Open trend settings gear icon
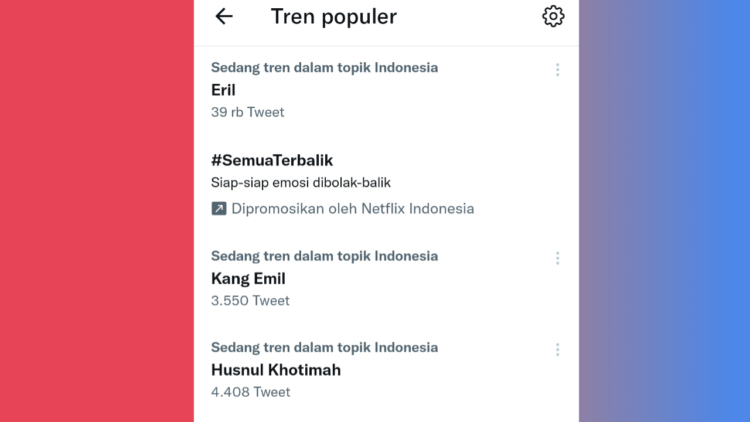This screenshot has height=422, width=750. point(553,16)
